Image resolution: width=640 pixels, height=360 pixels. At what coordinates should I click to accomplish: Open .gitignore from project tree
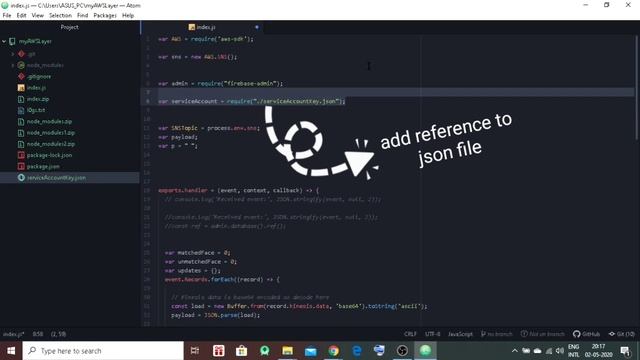click(x=39, y=76)
